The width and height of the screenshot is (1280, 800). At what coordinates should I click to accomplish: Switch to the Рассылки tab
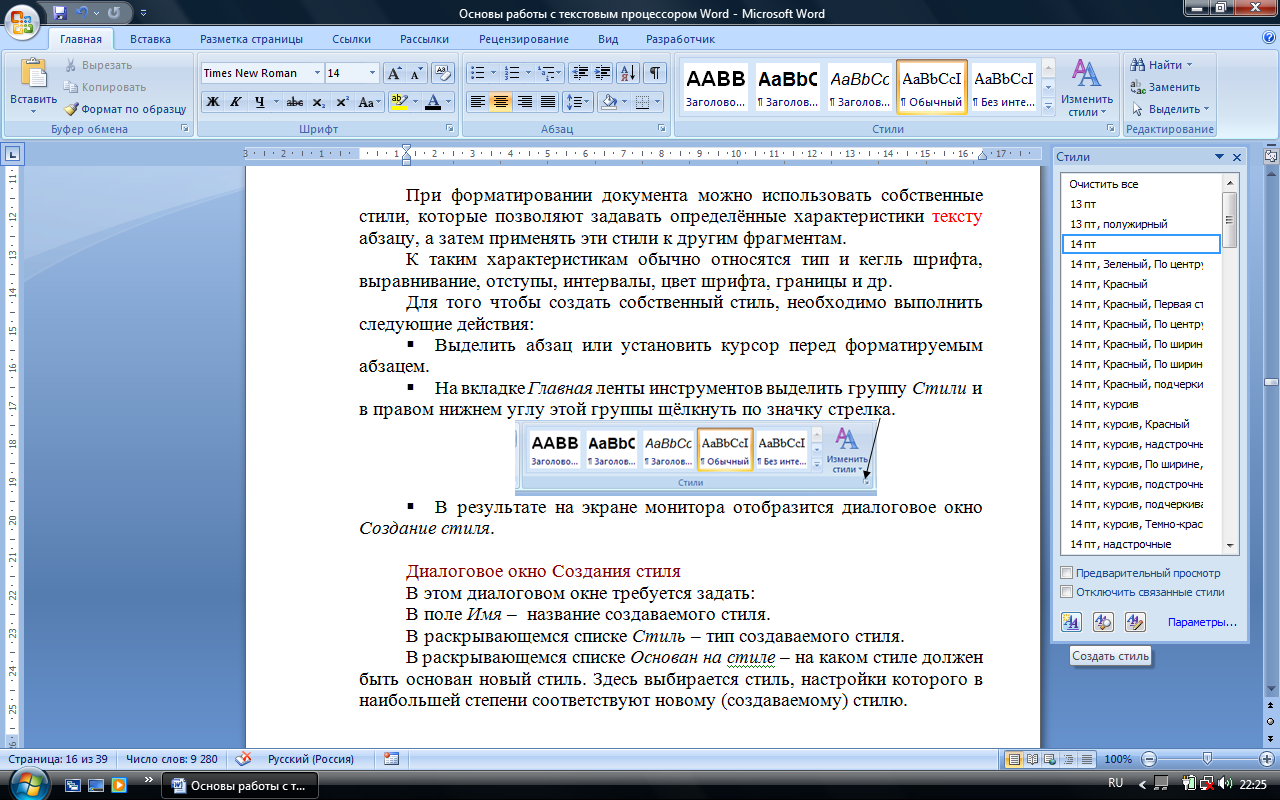(x=424, y=39)
